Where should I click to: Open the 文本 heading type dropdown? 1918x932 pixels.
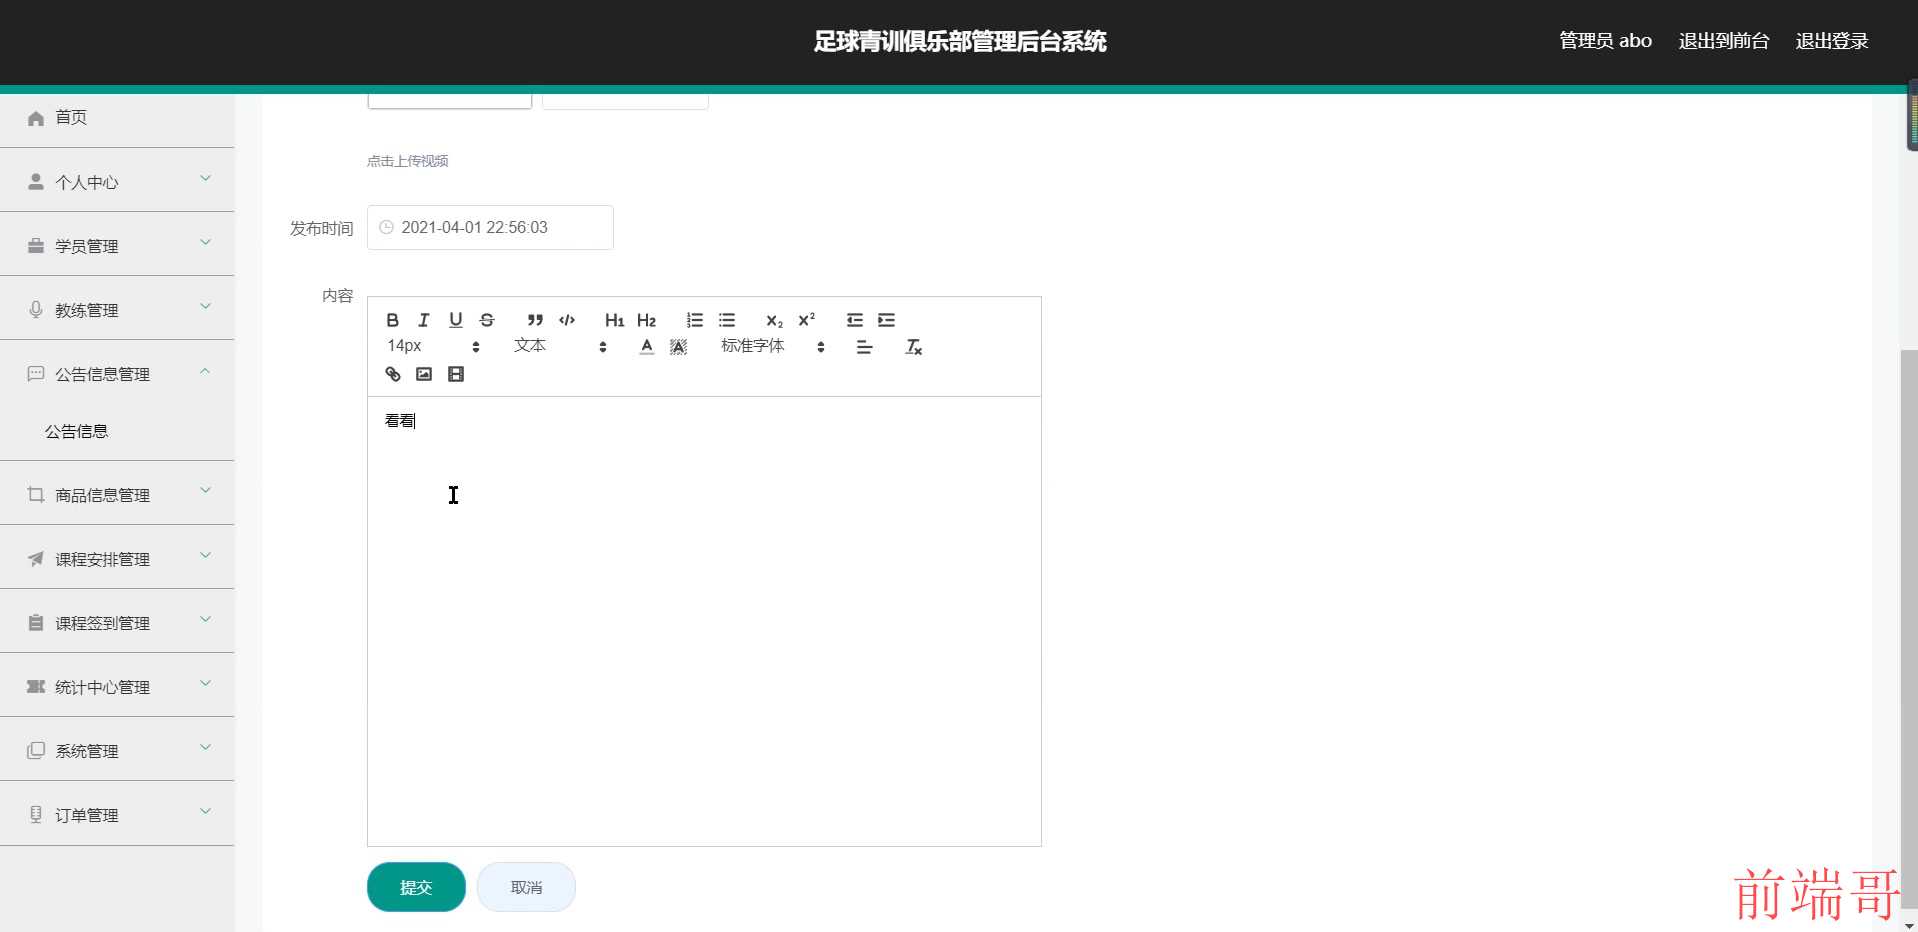coord(560,346)
